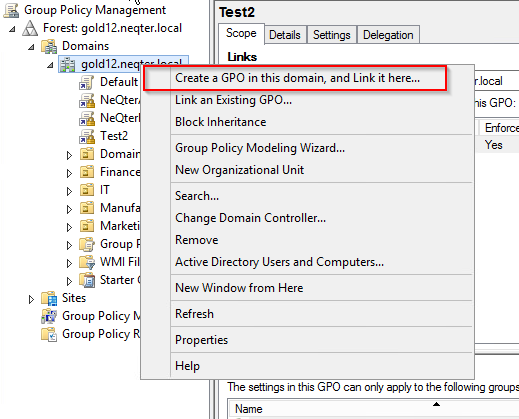Click the Yes cell under Enforced
This screenshot has width=519, height=419.
click(494, 145)
